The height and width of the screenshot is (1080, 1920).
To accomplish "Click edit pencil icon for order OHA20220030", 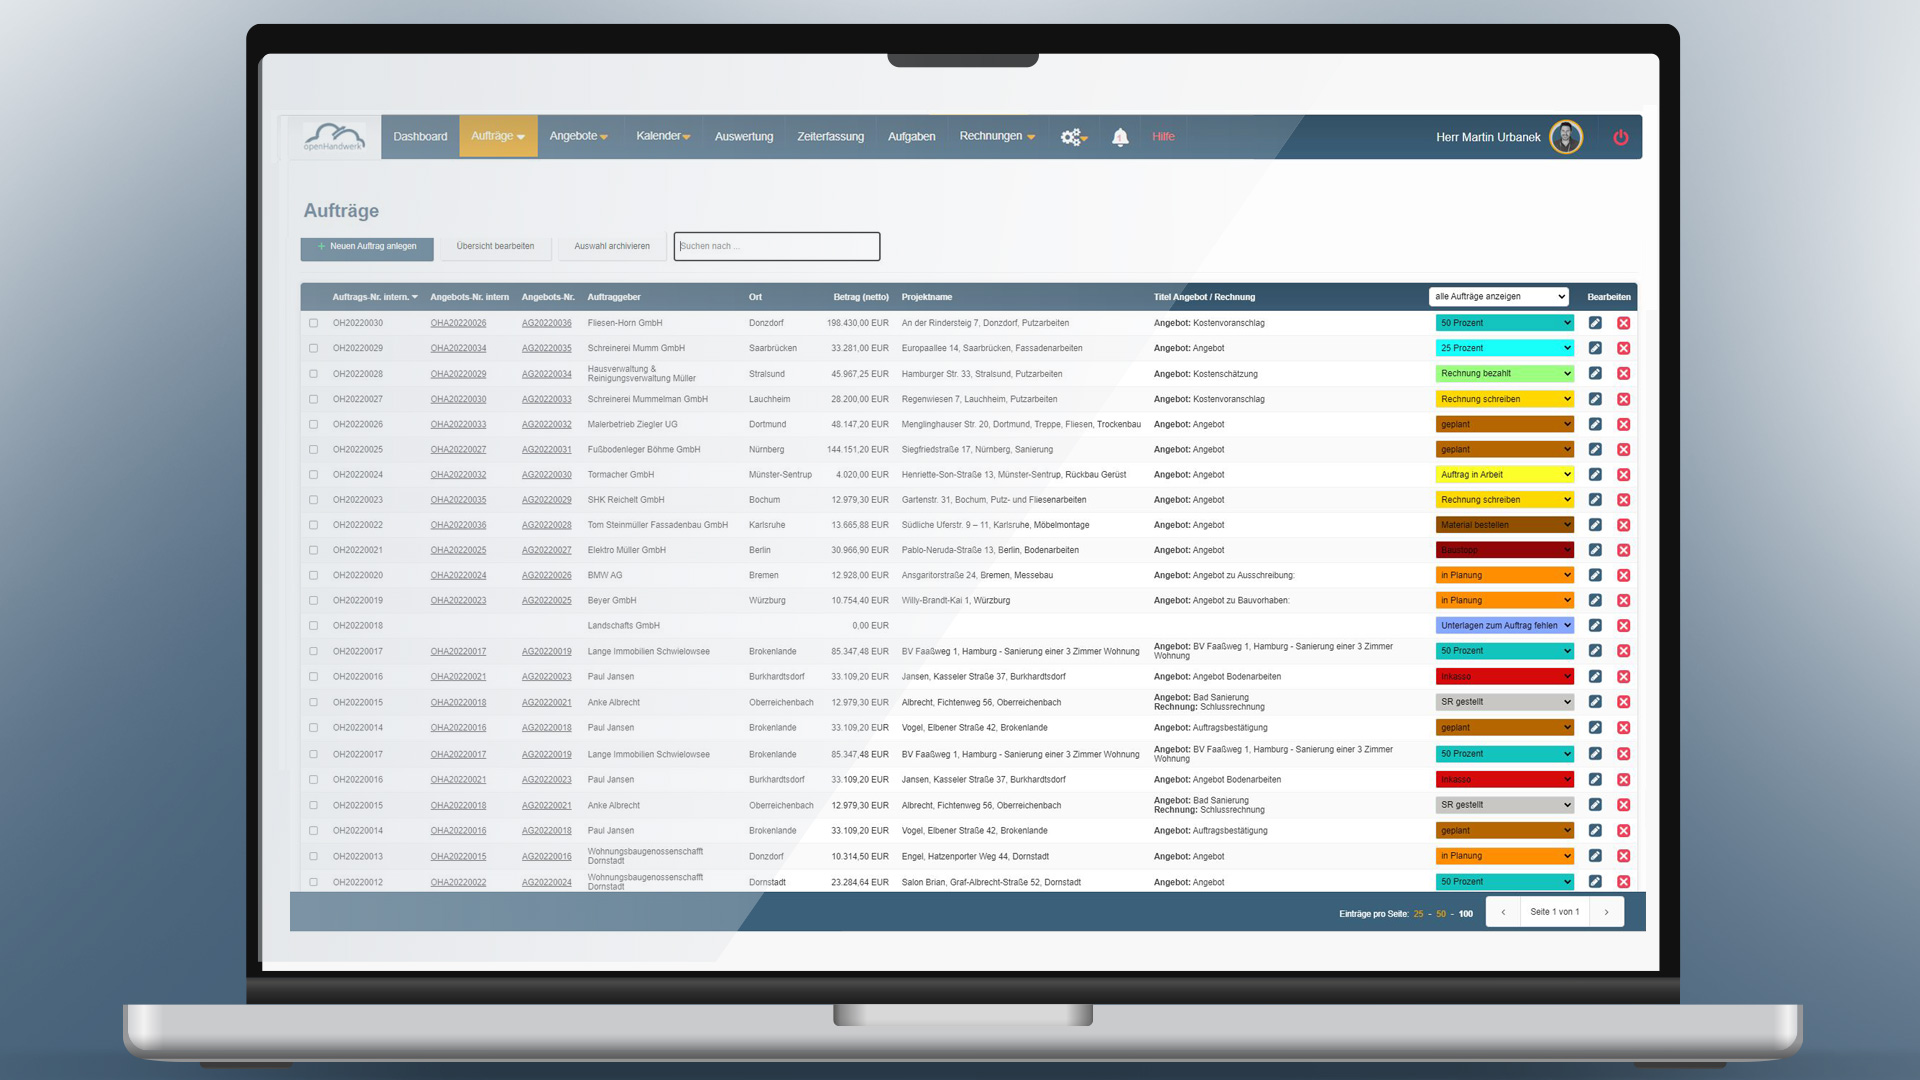I will pos(1595,323).
